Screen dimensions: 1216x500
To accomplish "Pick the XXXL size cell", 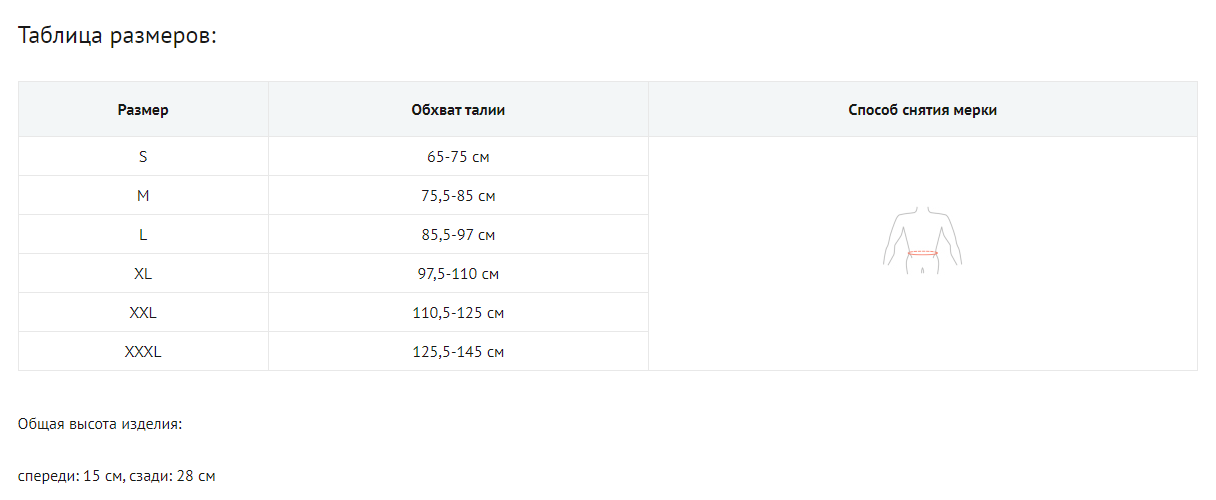I will pos(143,352).
